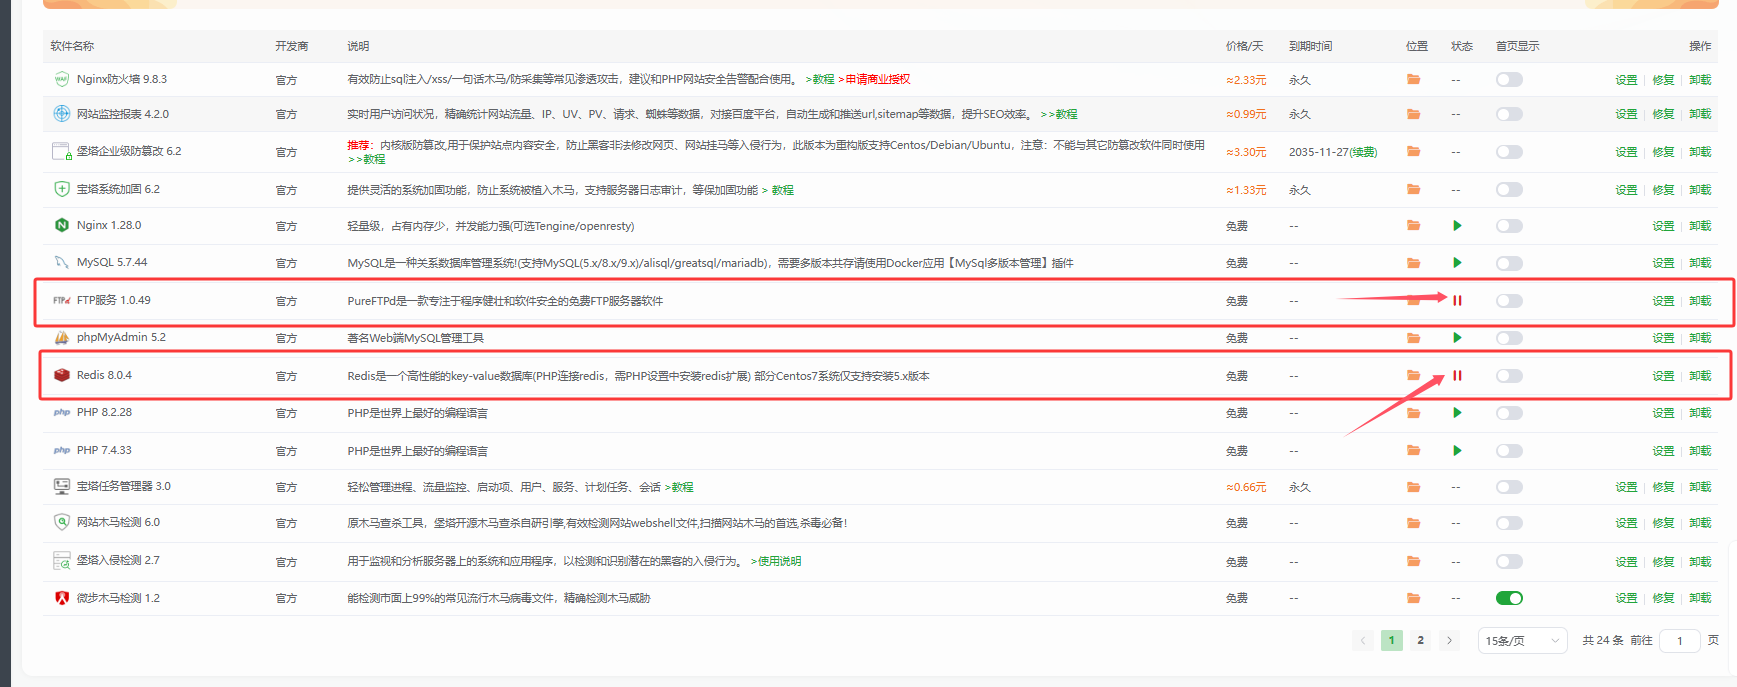This screenshot has height=687, width=1737.
Task: Select page 1 in pagination
Action: coord(1391,640)
